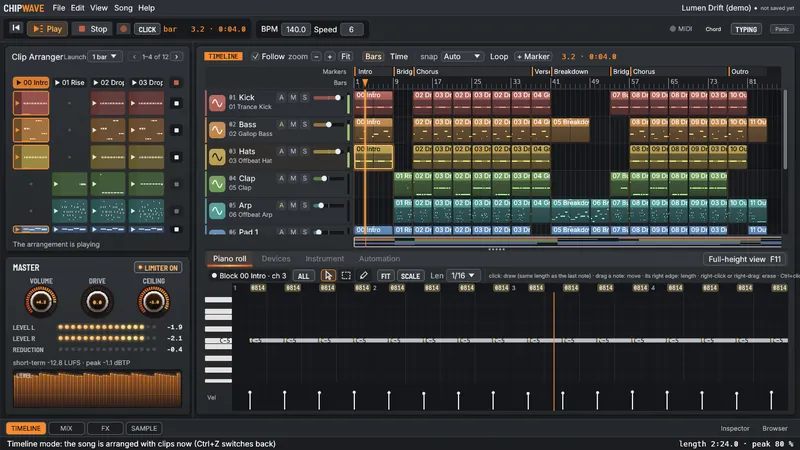This screenshot has height=450, width=800.
Task: Switch to the Devices tab
Action: [x=276, y=259]
